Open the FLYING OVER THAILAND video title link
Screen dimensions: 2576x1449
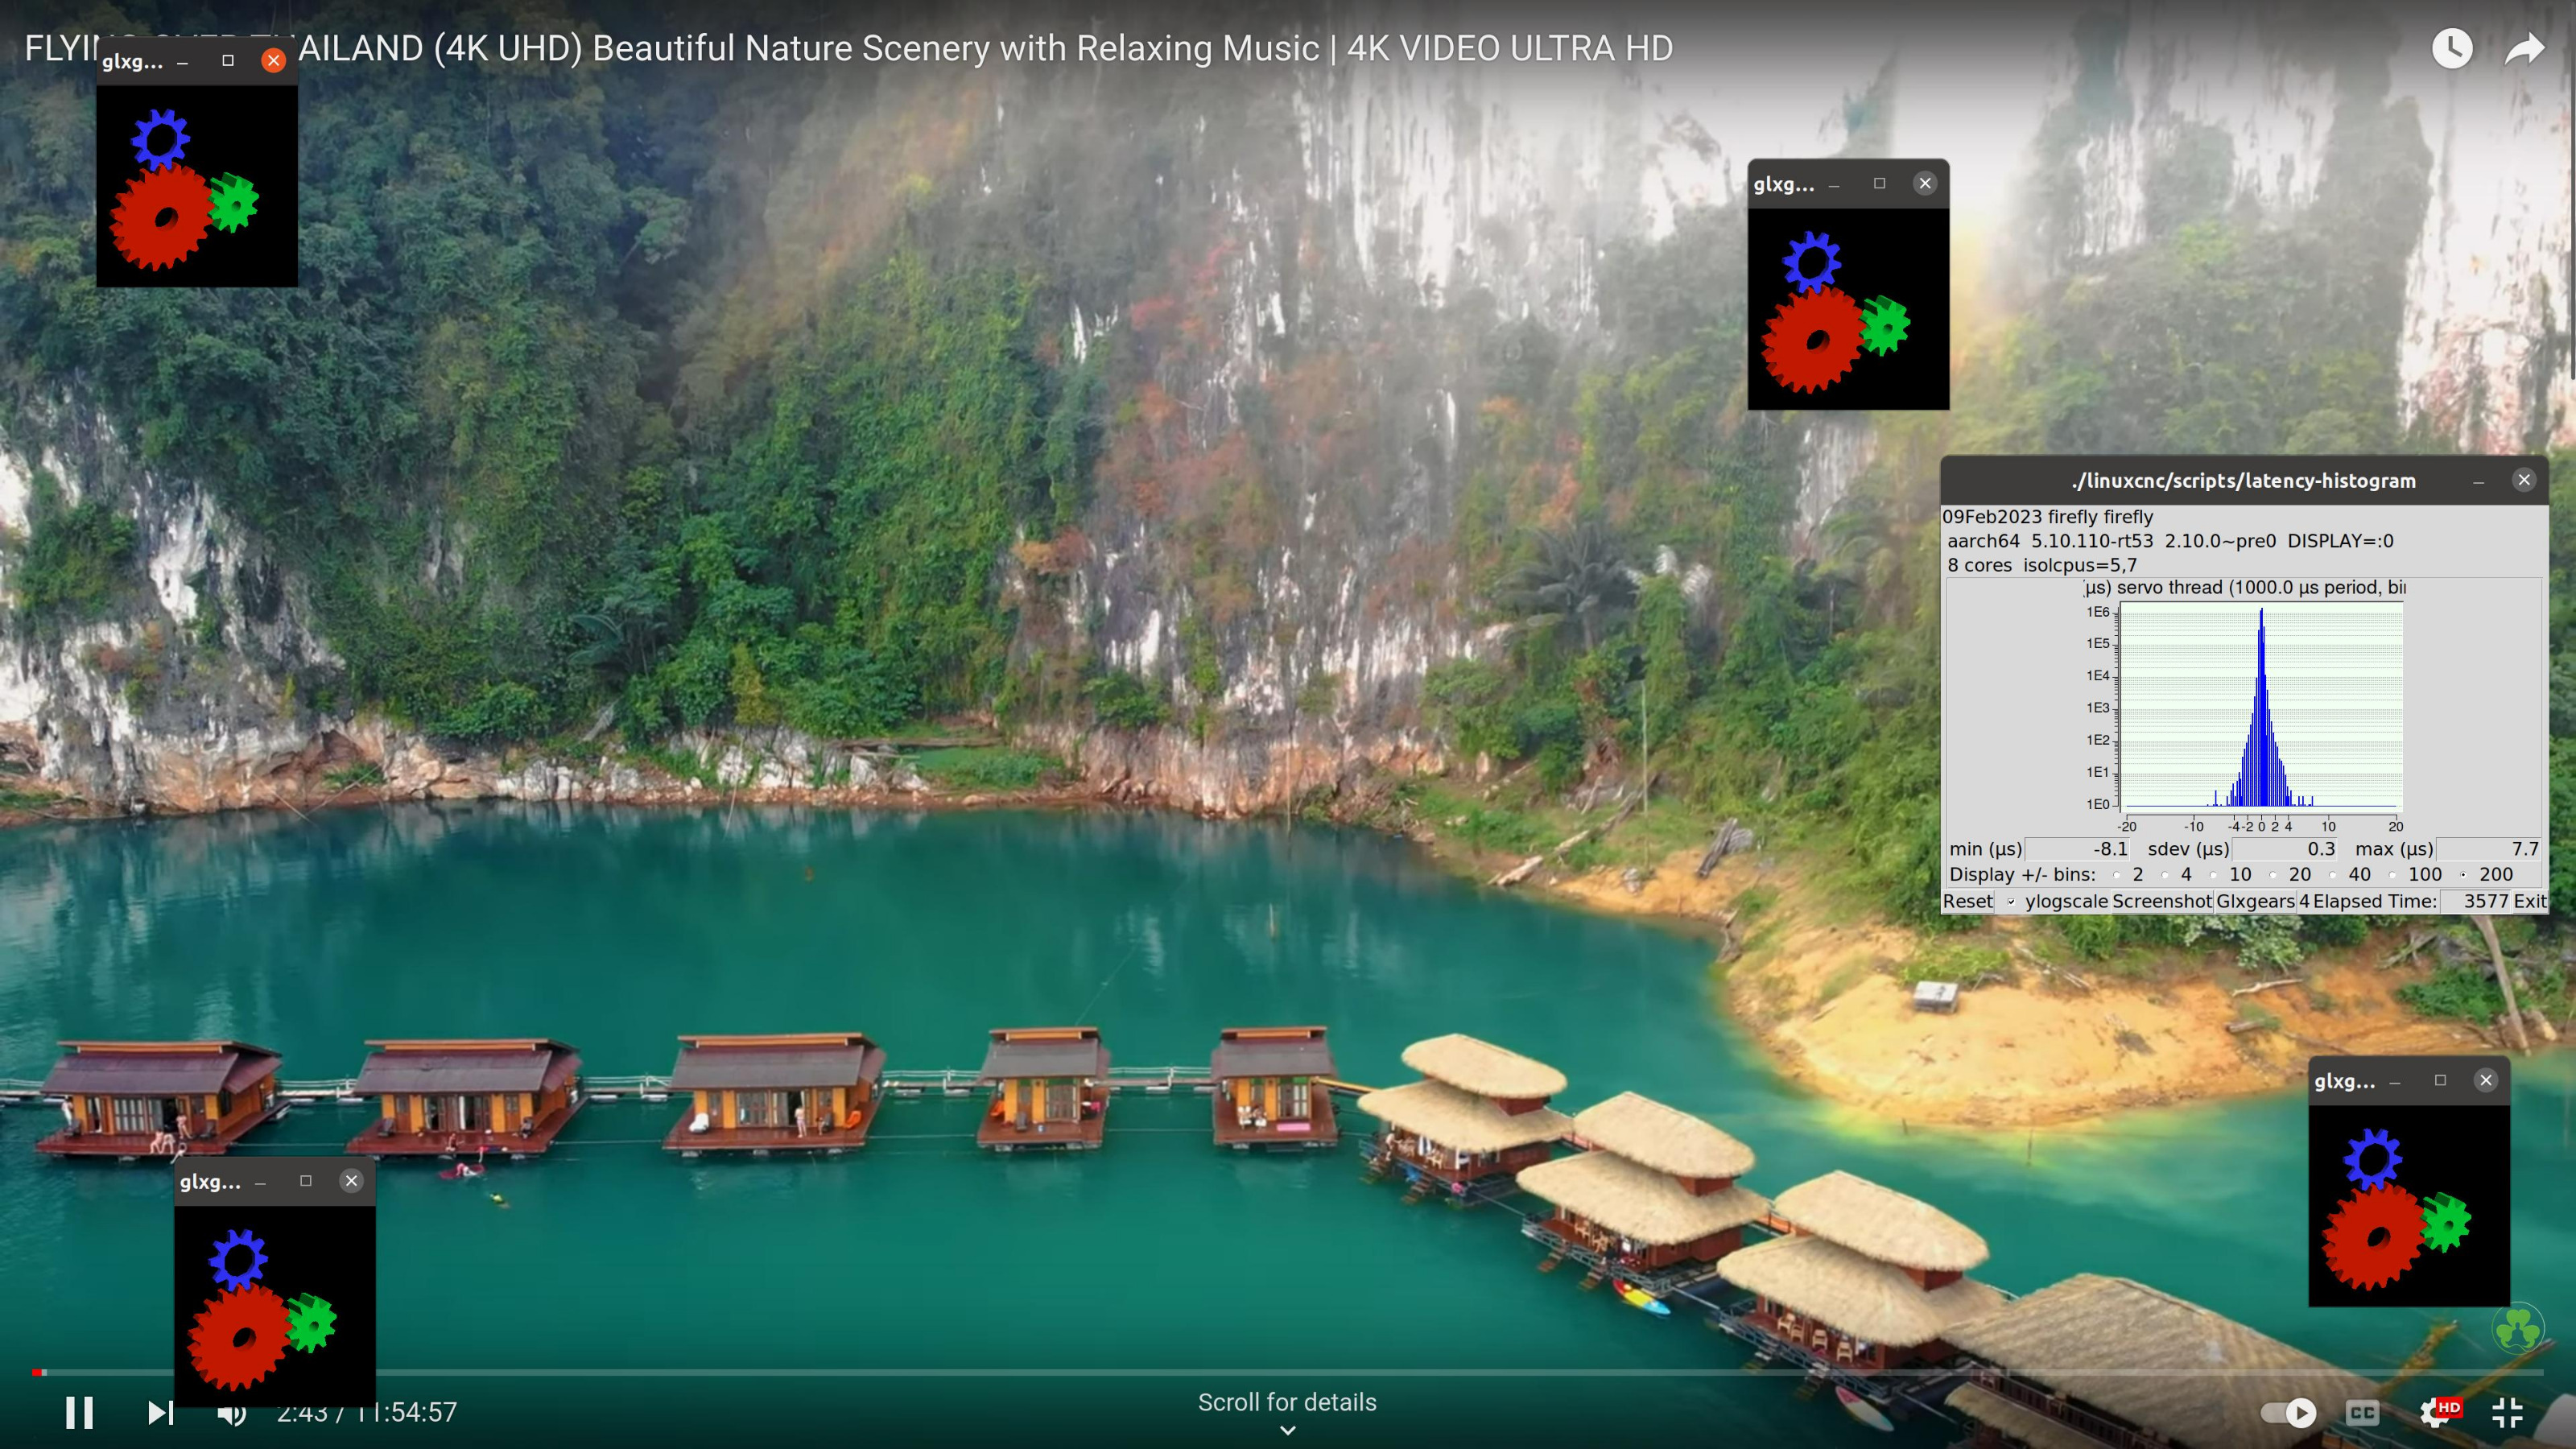[x=848, y=48]
